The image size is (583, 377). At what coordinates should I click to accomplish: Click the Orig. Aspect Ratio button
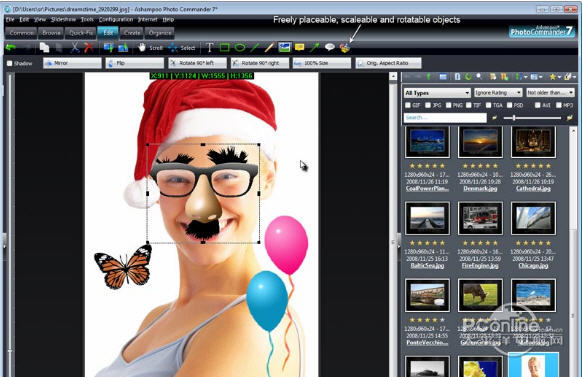(388, 63)
